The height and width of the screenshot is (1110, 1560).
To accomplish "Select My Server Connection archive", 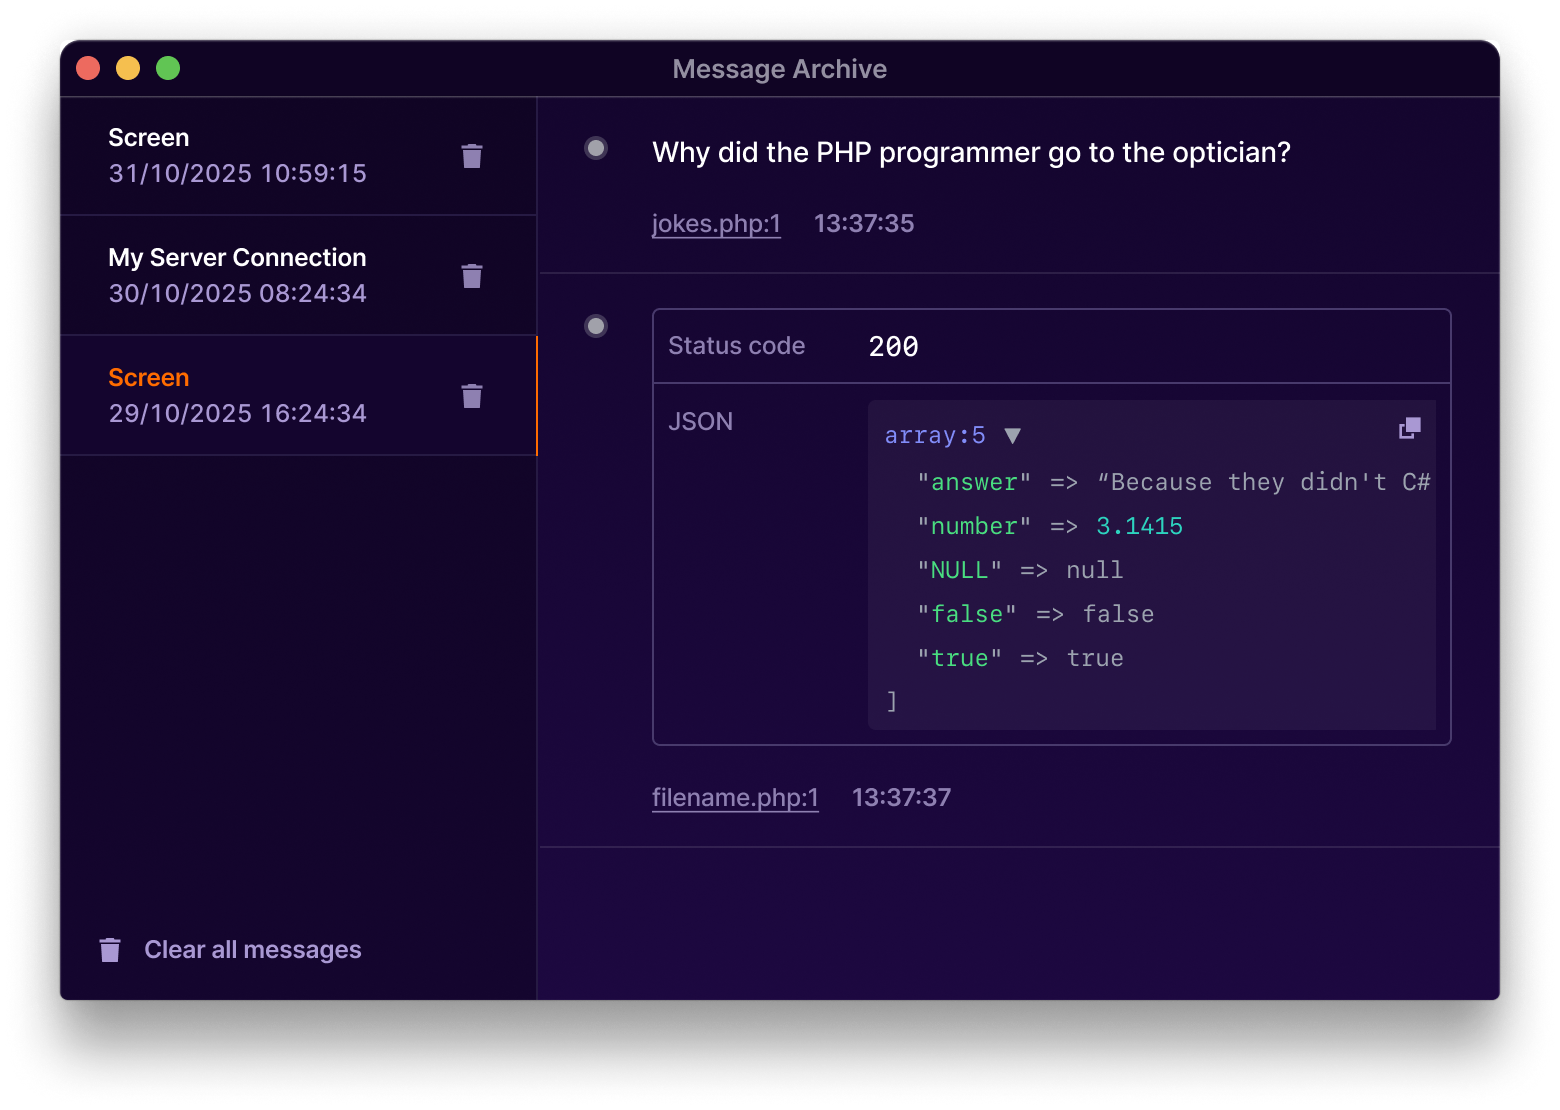I will pyautogui.click(x=238, y=276).
